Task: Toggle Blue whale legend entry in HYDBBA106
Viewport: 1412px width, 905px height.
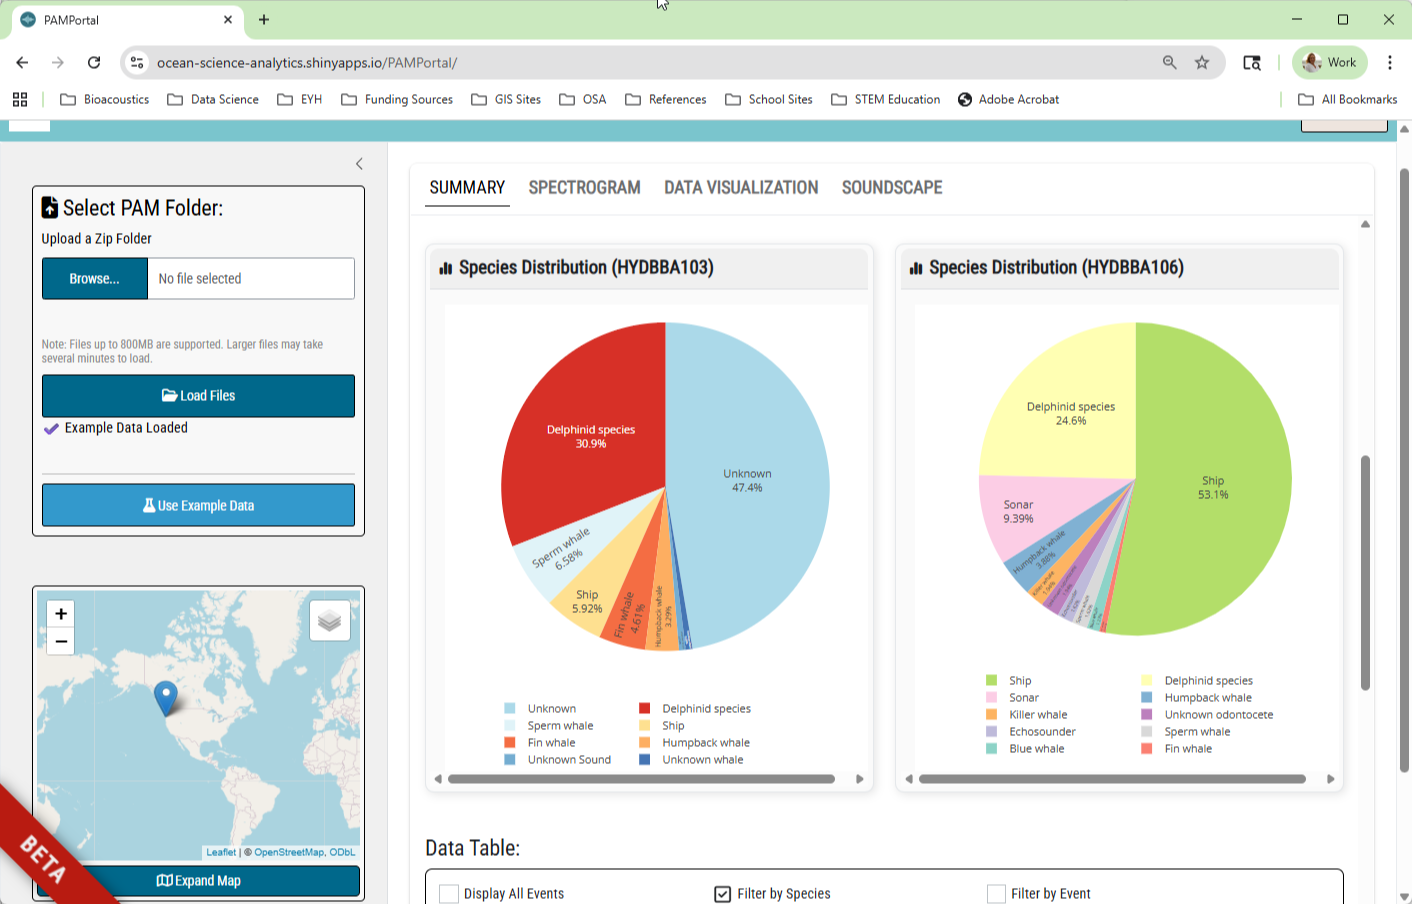Action: tap(1026, 749)
